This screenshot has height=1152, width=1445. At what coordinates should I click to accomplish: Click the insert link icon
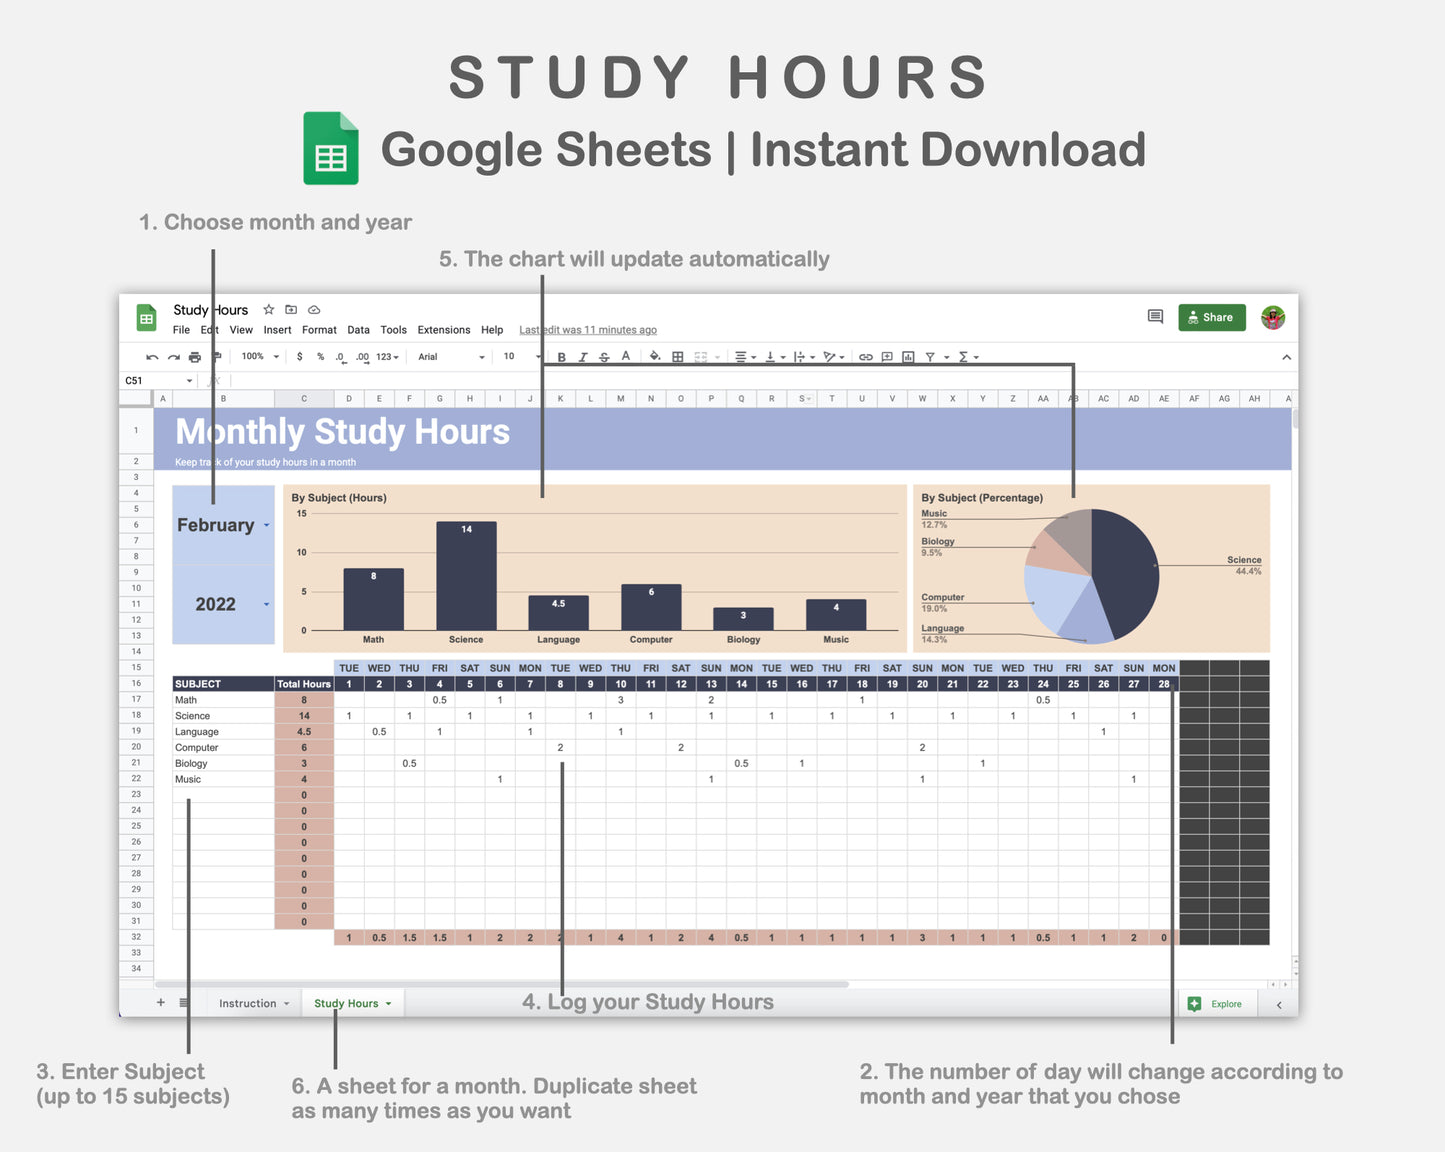click(x=866, y=357)
